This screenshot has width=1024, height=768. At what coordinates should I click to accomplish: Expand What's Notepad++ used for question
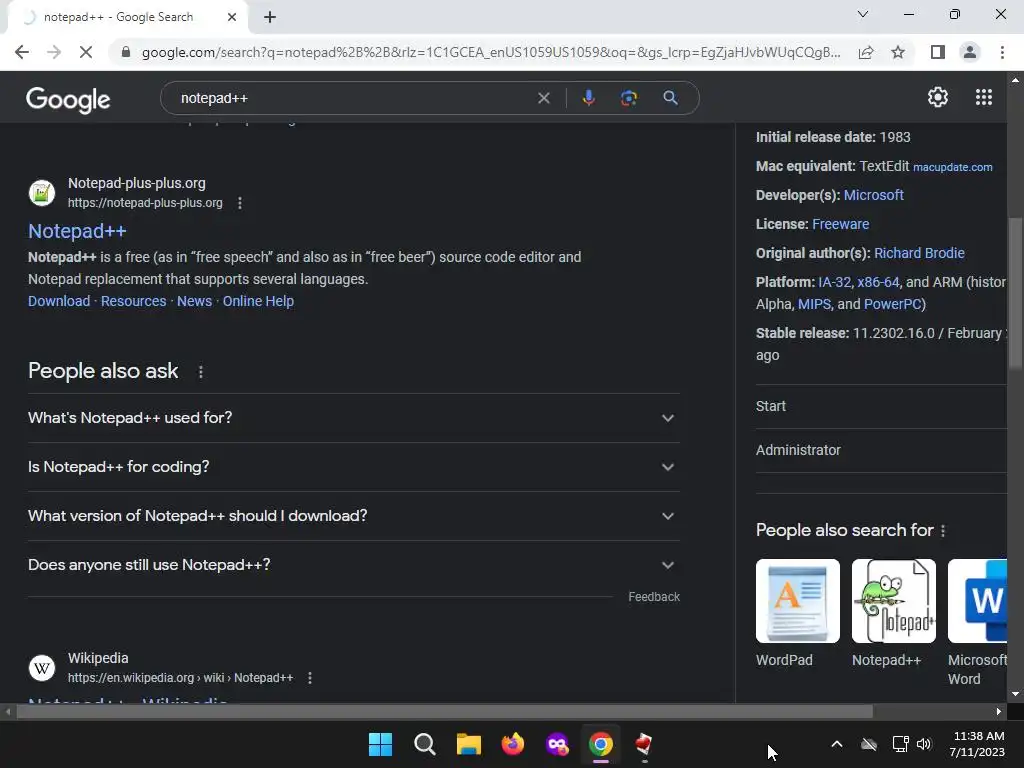[x=353, y=418]
